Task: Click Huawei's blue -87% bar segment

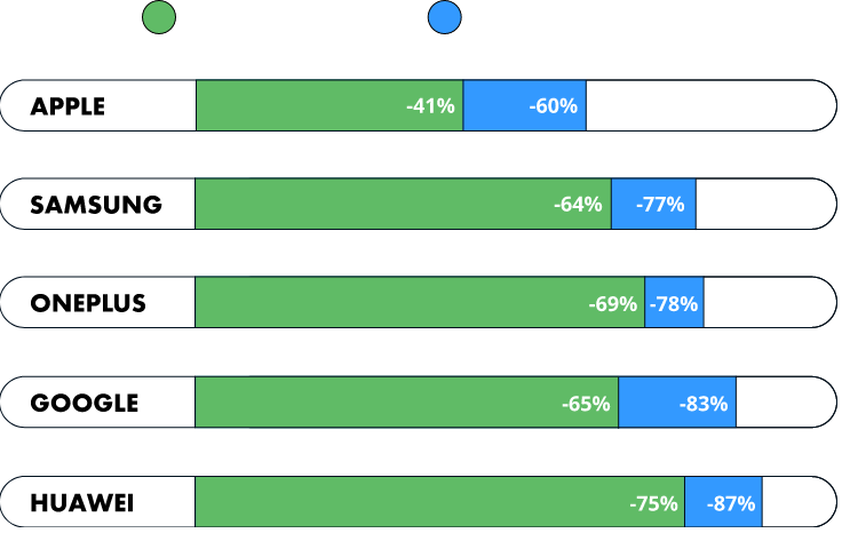Action: 723,503
